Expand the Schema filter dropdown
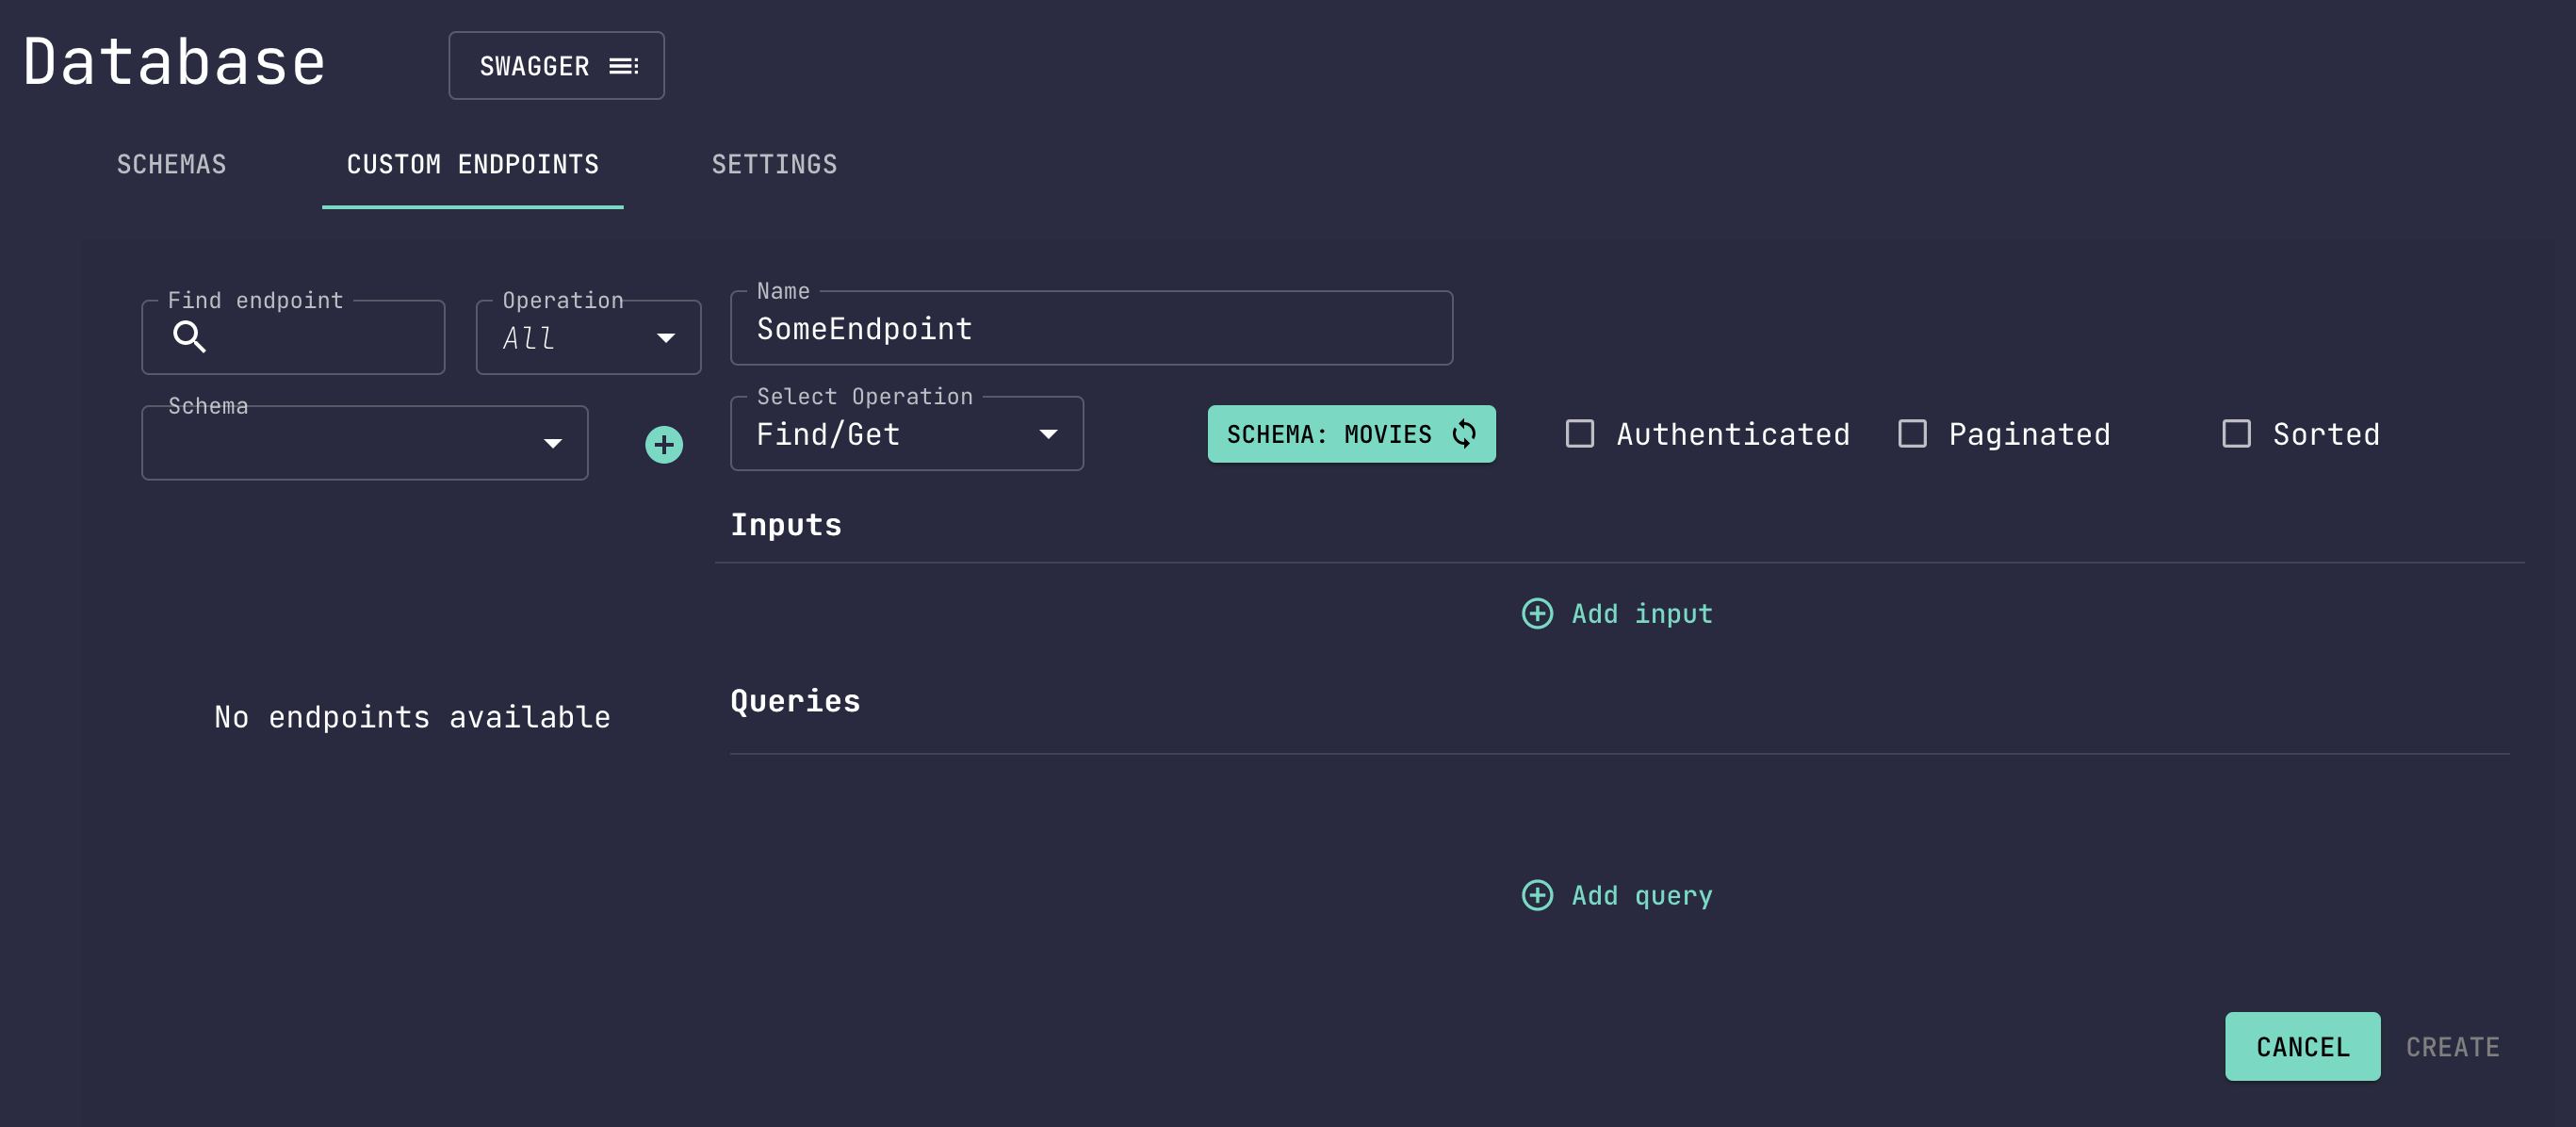This screenshot has height=1127, width=2576. 365,443
